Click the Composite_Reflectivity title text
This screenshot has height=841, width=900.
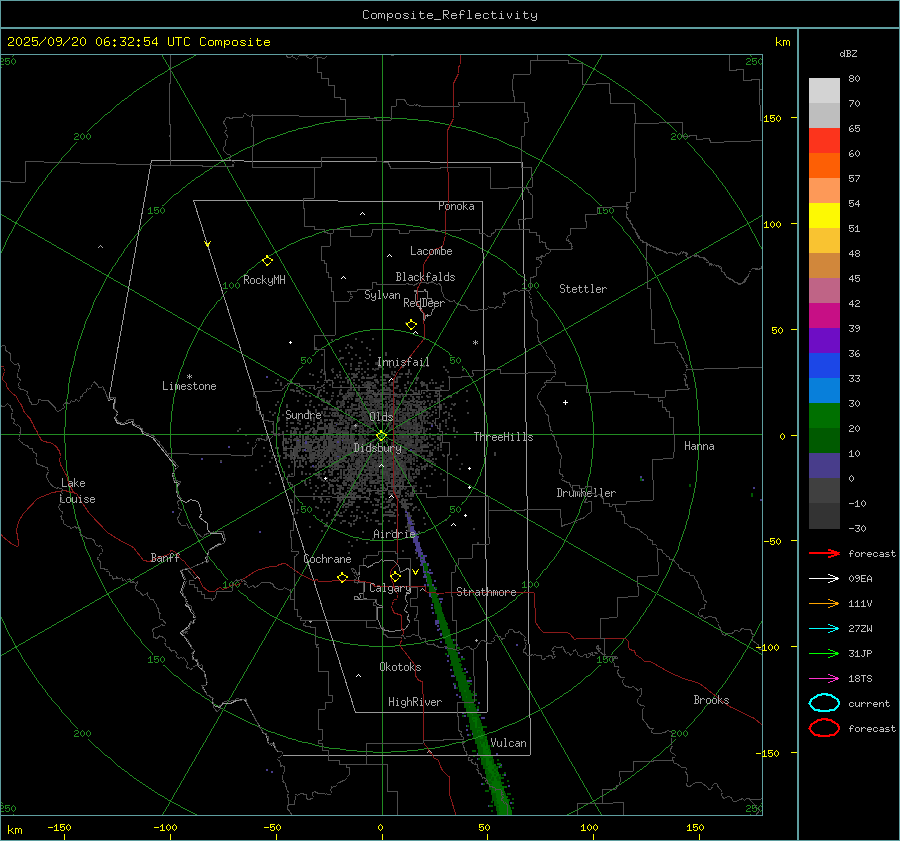[449, 15]
